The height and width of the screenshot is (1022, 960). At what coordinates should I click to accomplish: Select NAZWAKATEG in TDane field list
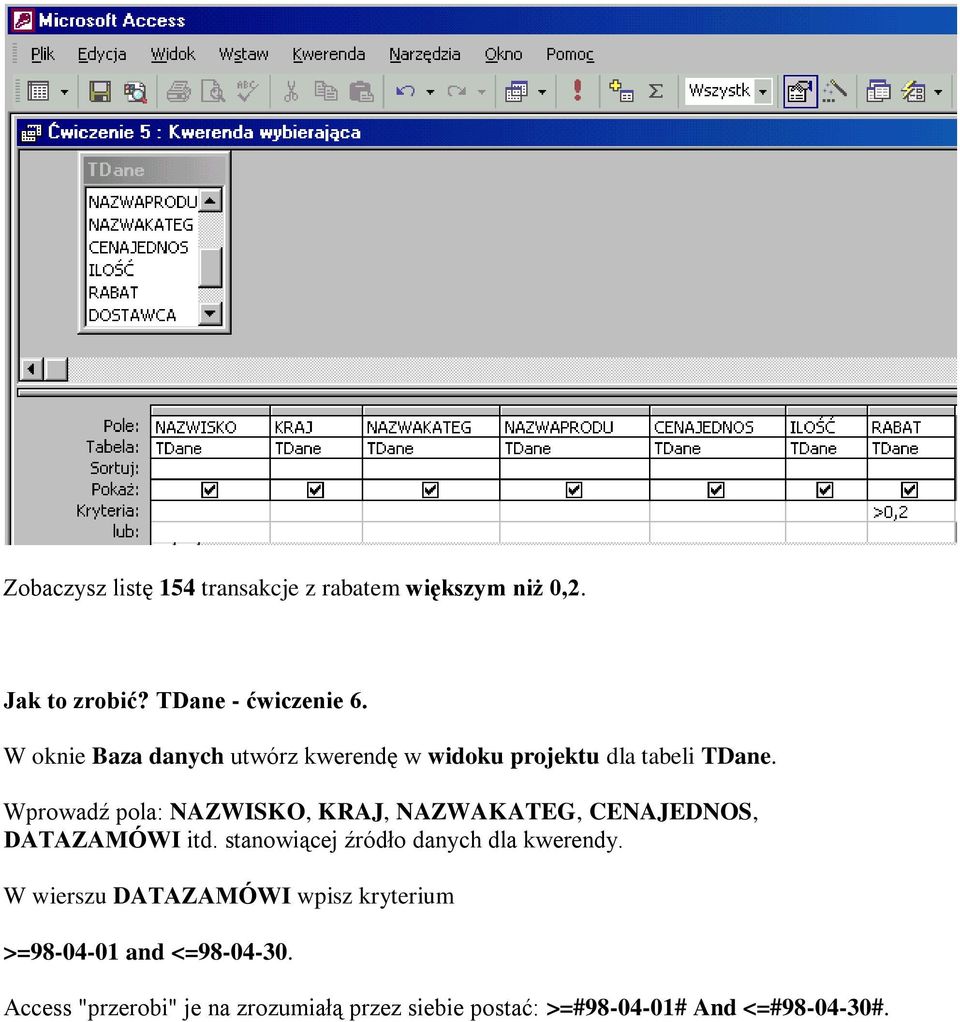click(x=142, y=225)
